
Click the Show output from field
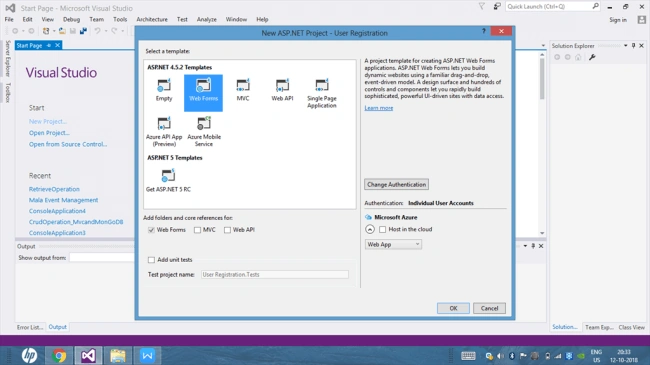[102, 258]
